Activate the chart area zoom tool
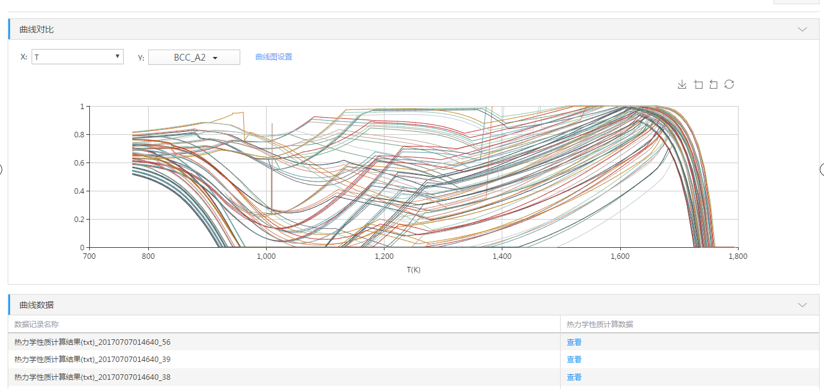This screenshot has height=389, width=824. pos(698,85)
